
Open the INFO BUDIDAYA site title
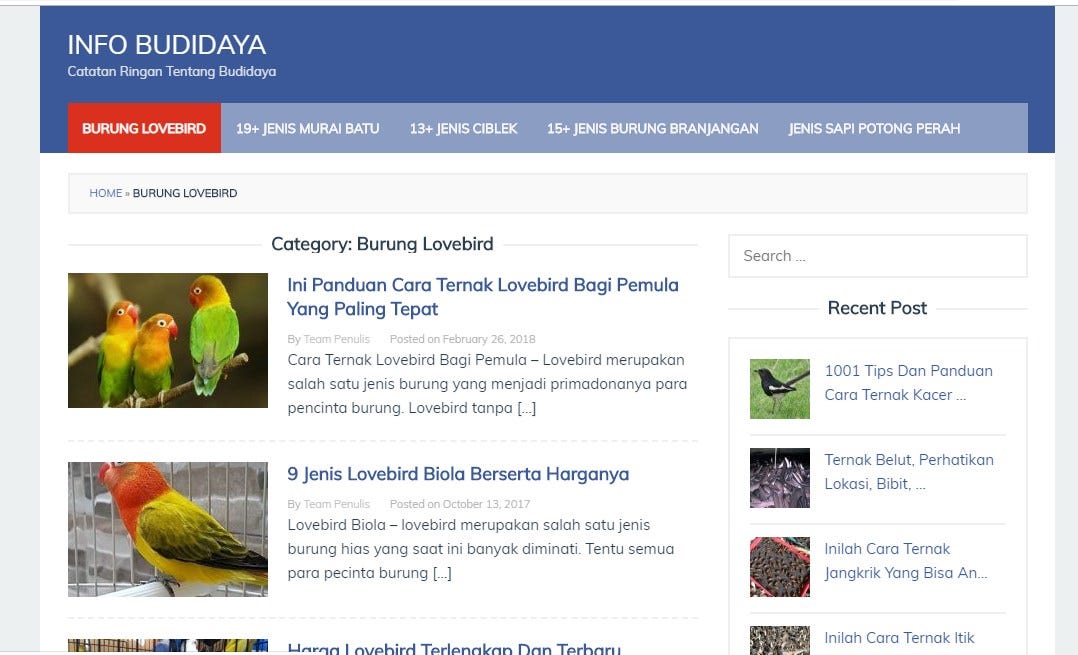point(166,45)
